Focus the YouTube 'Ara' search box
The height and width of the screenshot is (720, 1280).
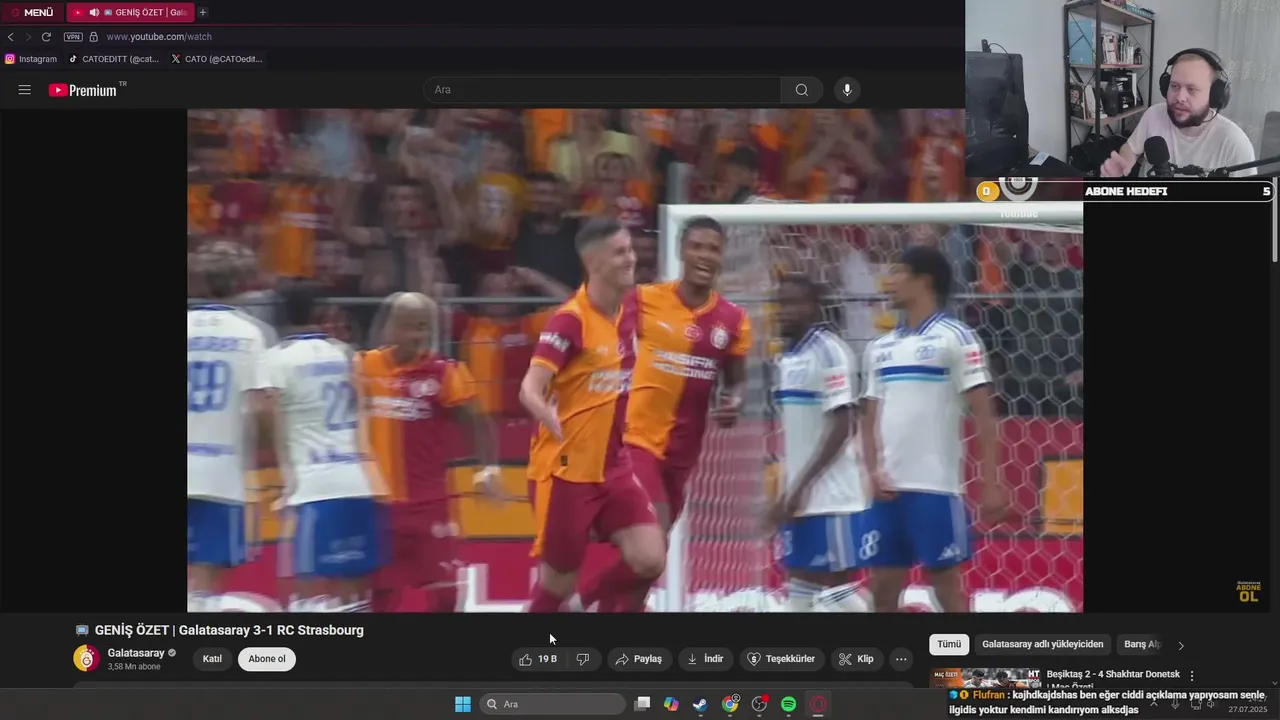point(603,90)
